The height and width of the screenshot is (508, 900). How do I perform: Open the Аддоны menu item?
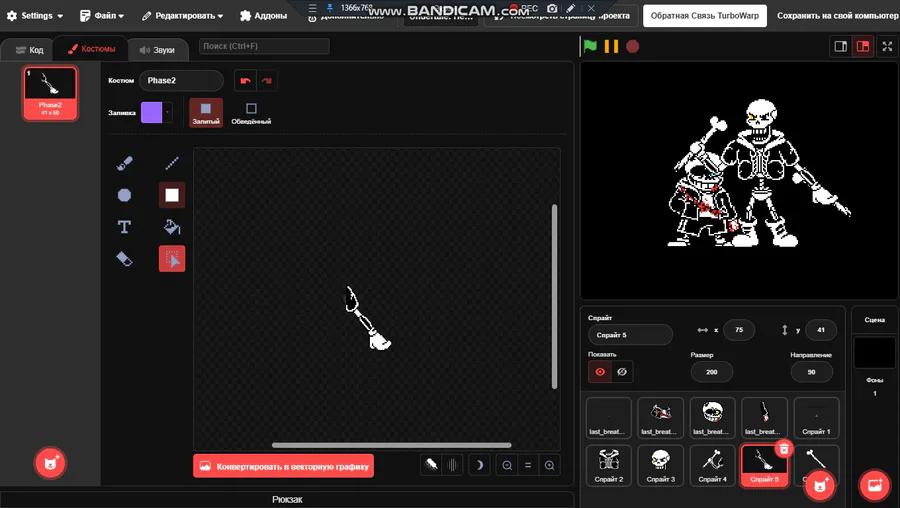point(263,15)
